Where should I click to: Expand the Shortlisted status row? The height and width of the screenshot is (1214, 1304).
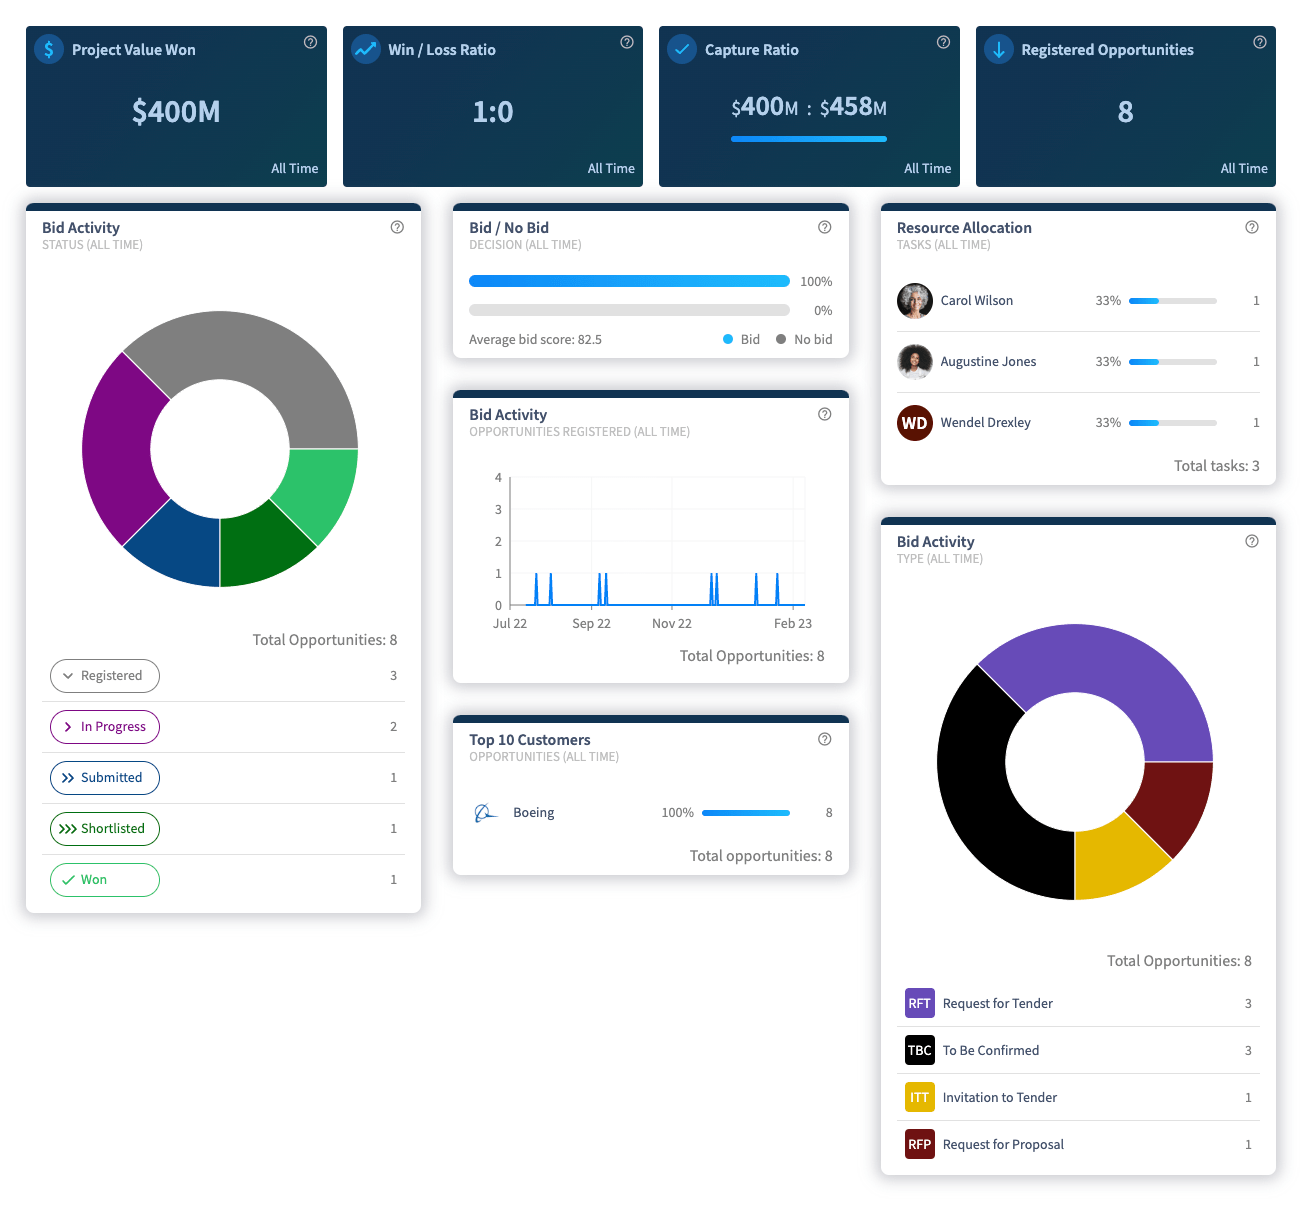pos(104,828)
